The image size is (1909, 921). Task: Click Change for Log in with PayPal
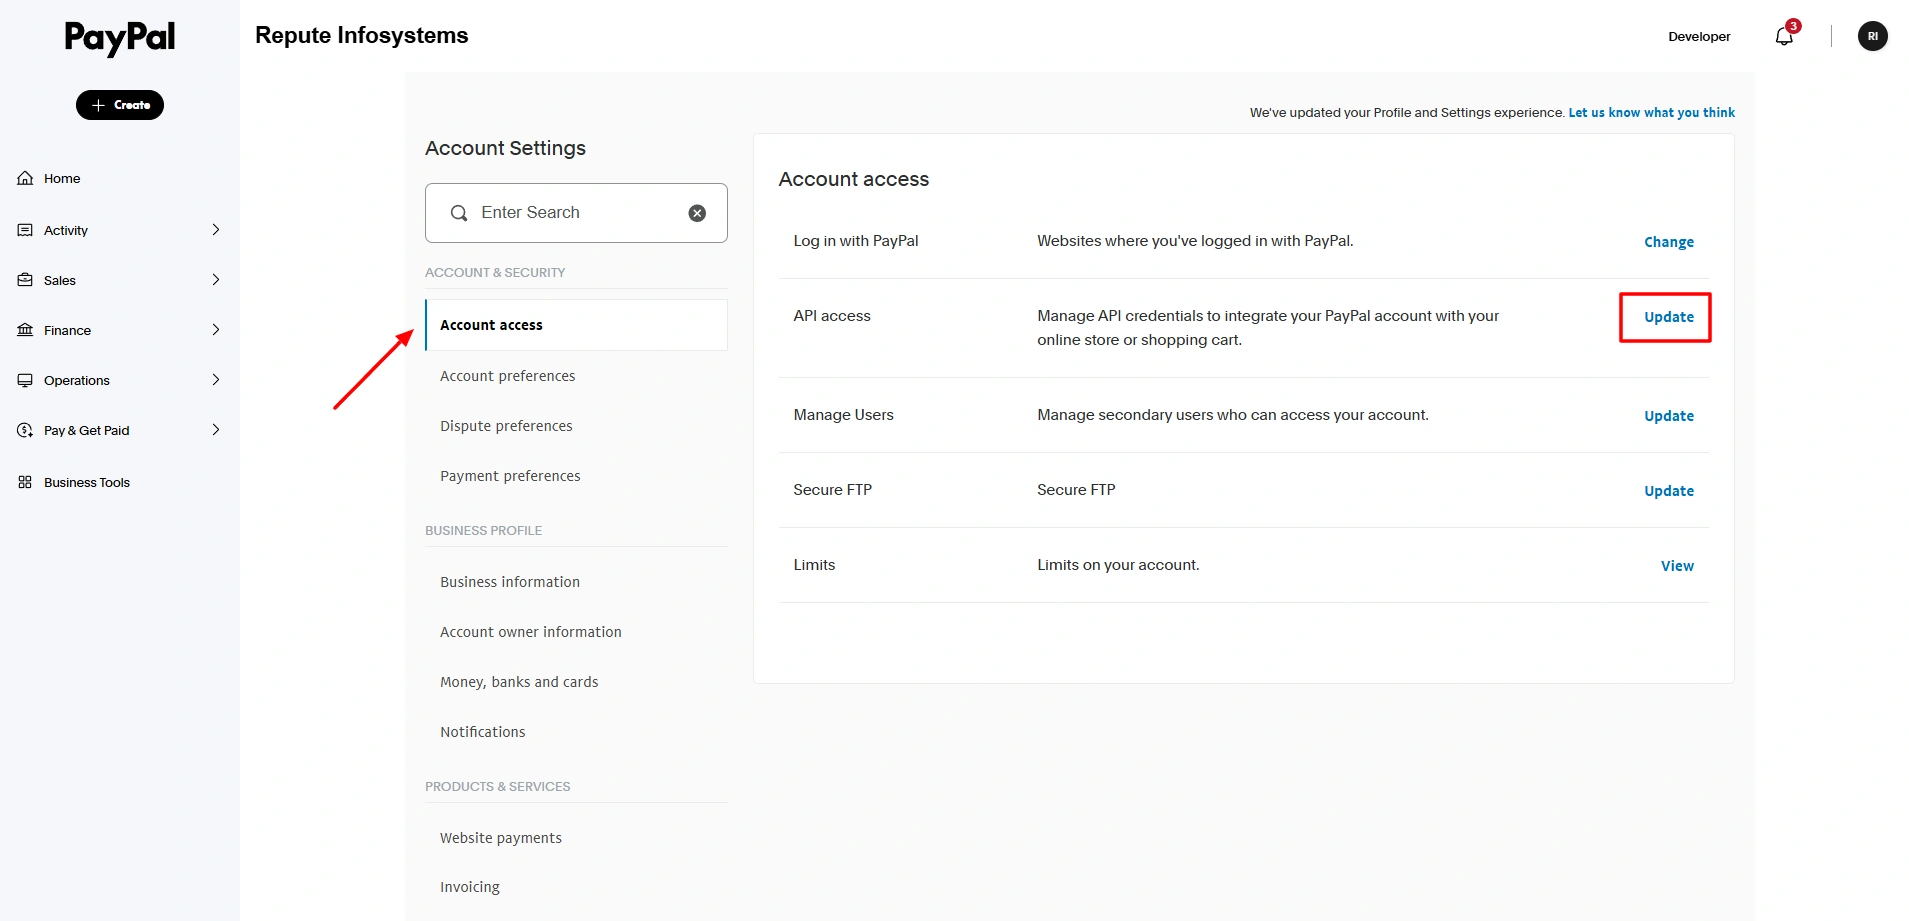[x=1669, y=242]
